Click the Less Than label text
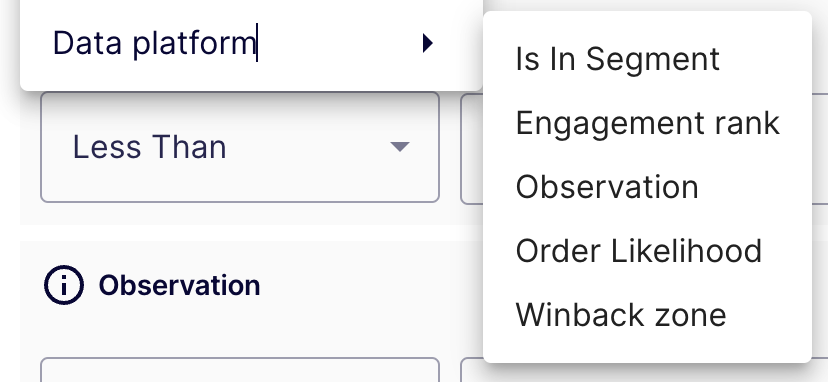828x382 pixels. [x=149, y=147]
